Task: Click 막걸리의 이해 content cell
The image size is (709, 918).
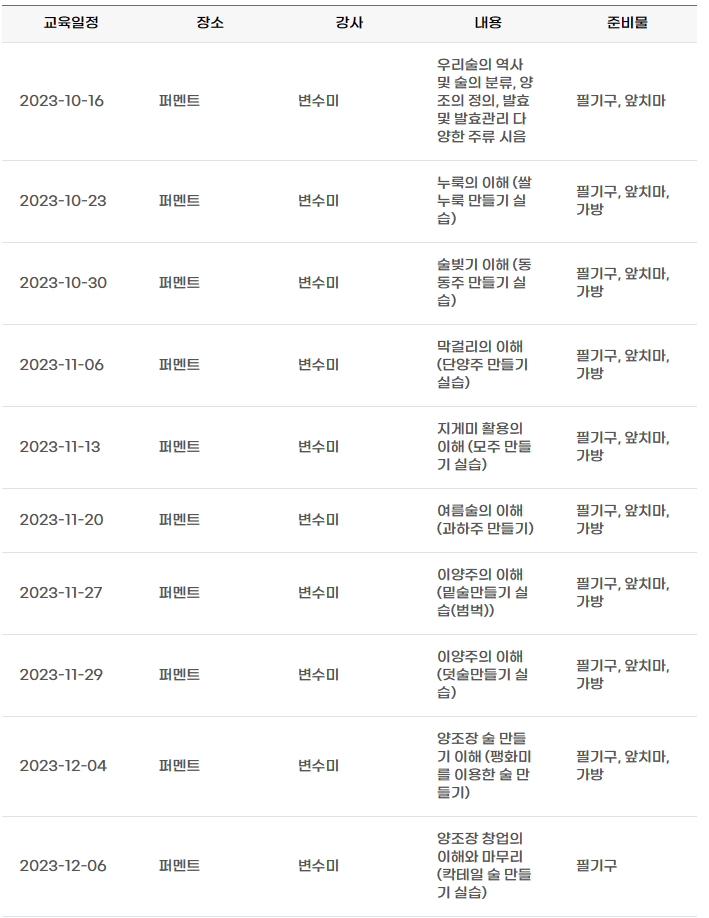Action: 483,365
